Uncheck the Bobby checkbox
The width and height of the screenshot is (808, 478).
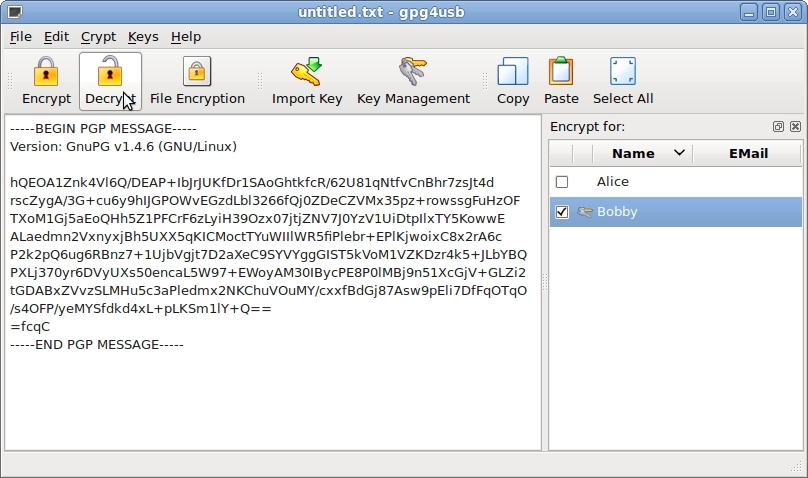click(562, 212)
